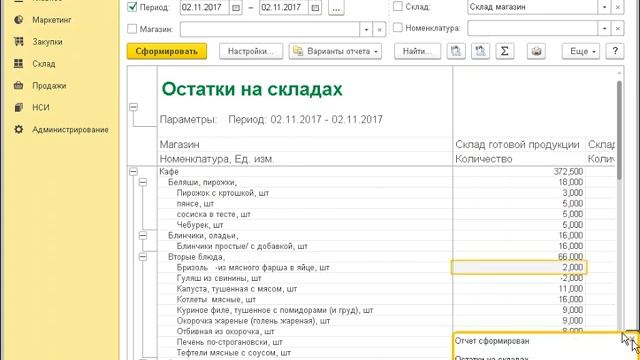The image size is (640, 360).
Task: Close the Отчет сформирован notification
Action: [x=631, y=339]
